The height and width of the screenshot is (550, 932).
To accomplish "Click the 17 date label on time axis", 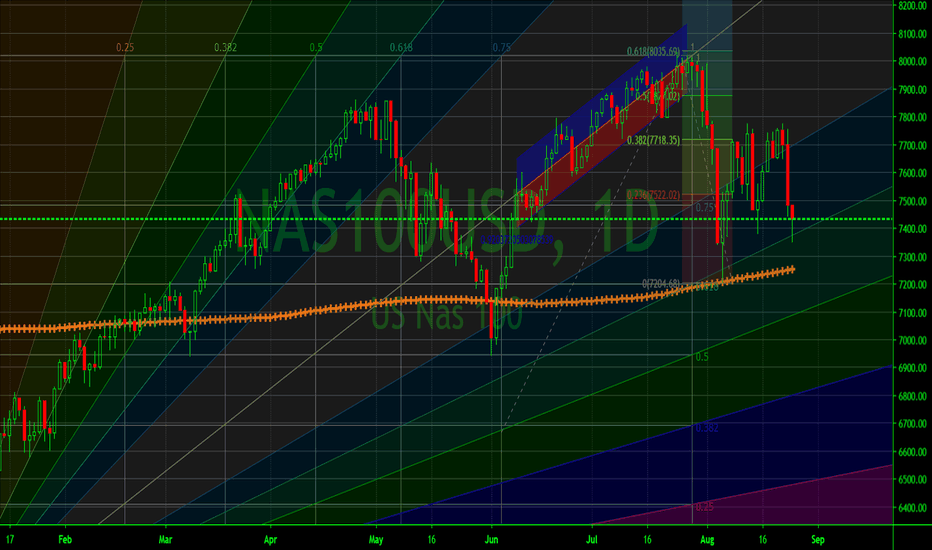I will [x=10, y=540].
